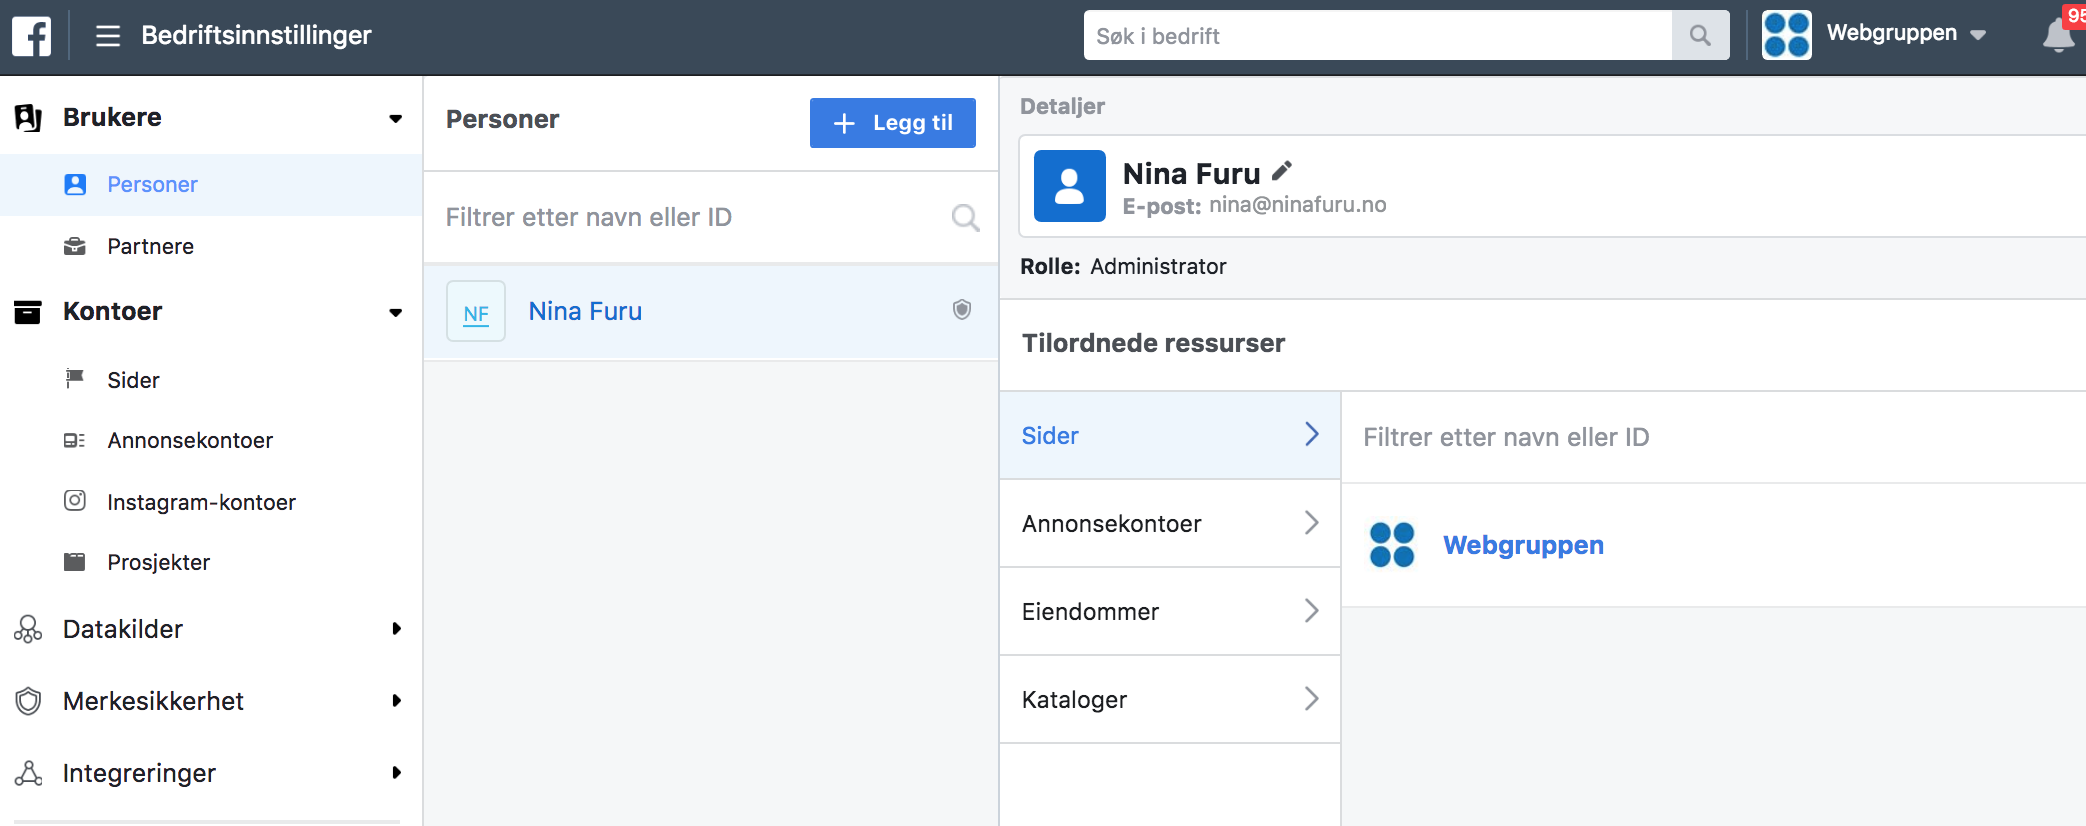Open the hamburger menu icon

(x=108, y=36)
